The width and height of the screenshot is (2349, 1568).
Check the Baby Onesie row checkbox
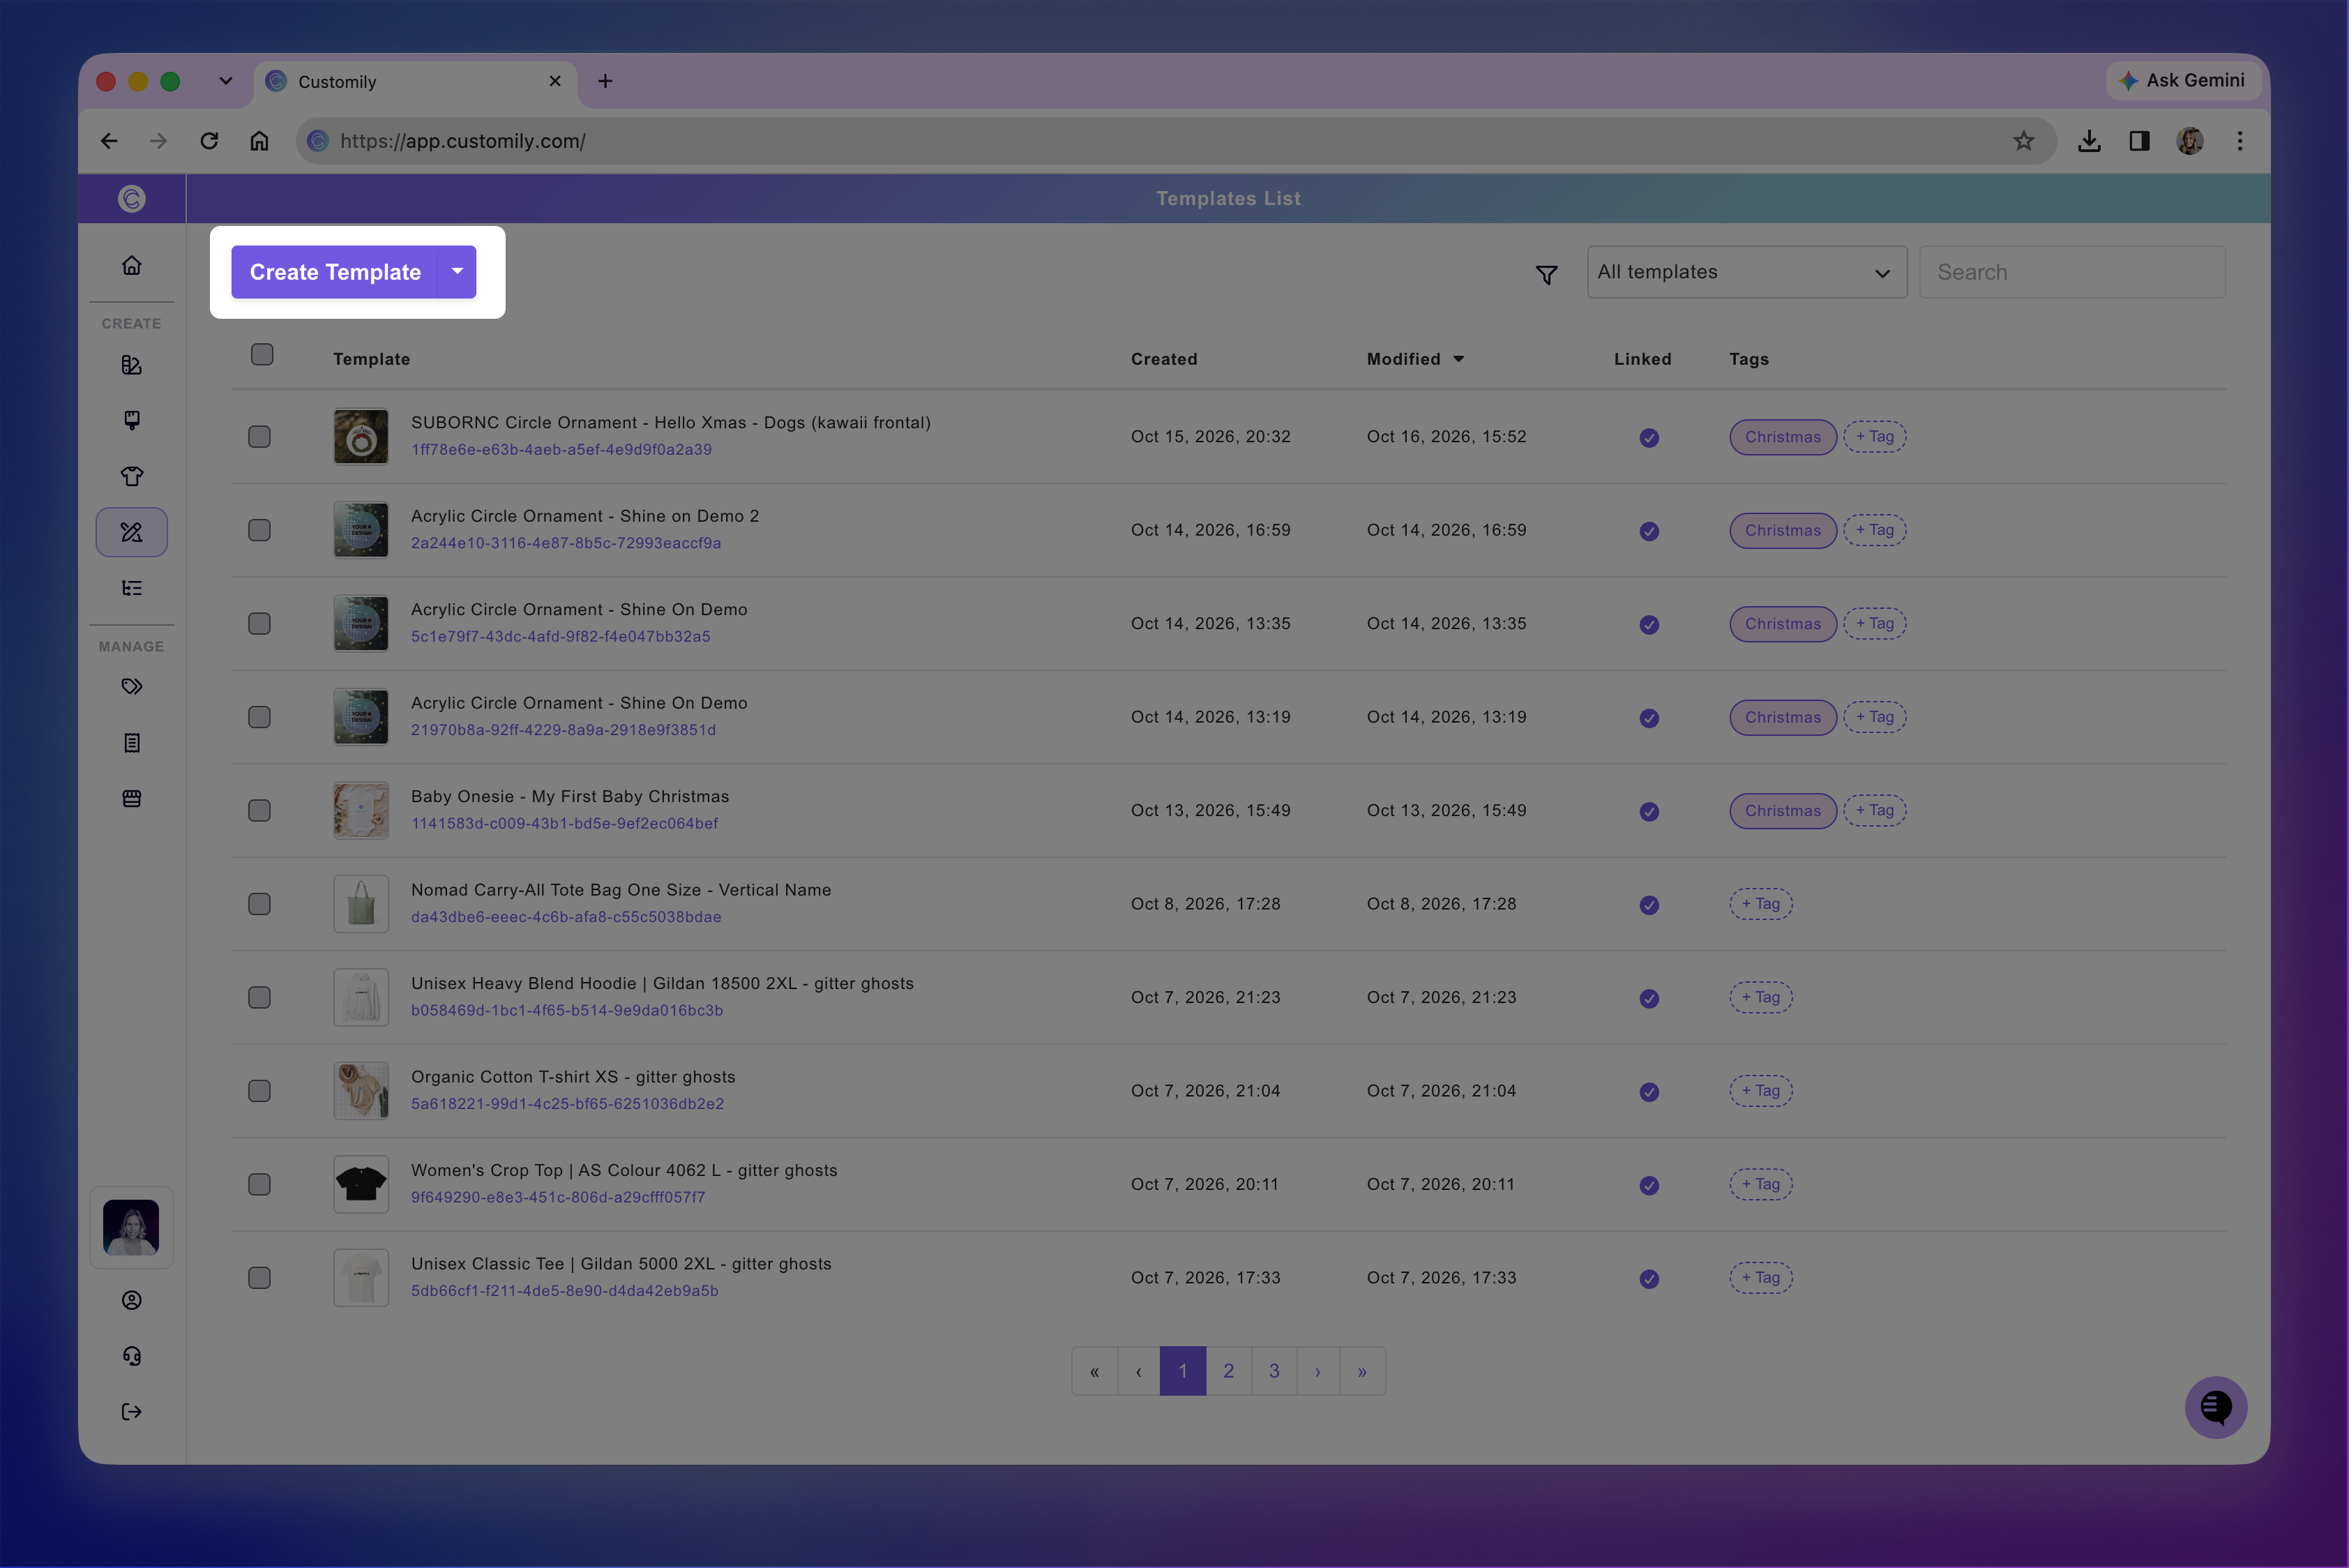259,811
